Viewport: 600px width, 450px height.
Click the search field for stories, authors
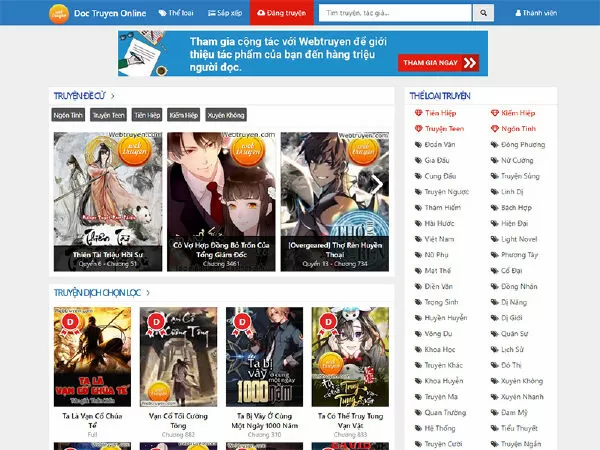pos(395,13)
